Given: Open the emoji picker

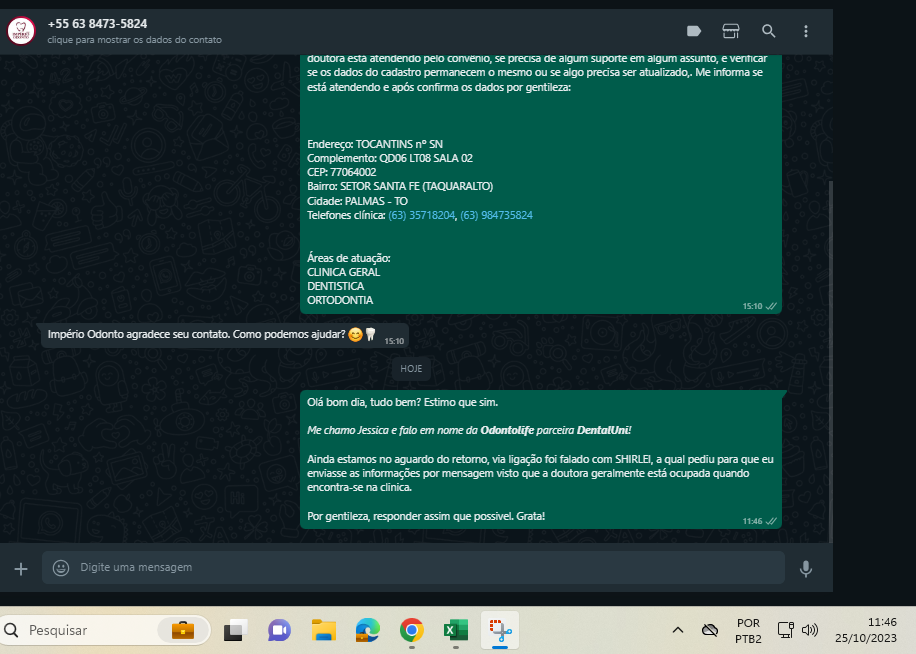Looking at the screenshot, I should 61,568.
